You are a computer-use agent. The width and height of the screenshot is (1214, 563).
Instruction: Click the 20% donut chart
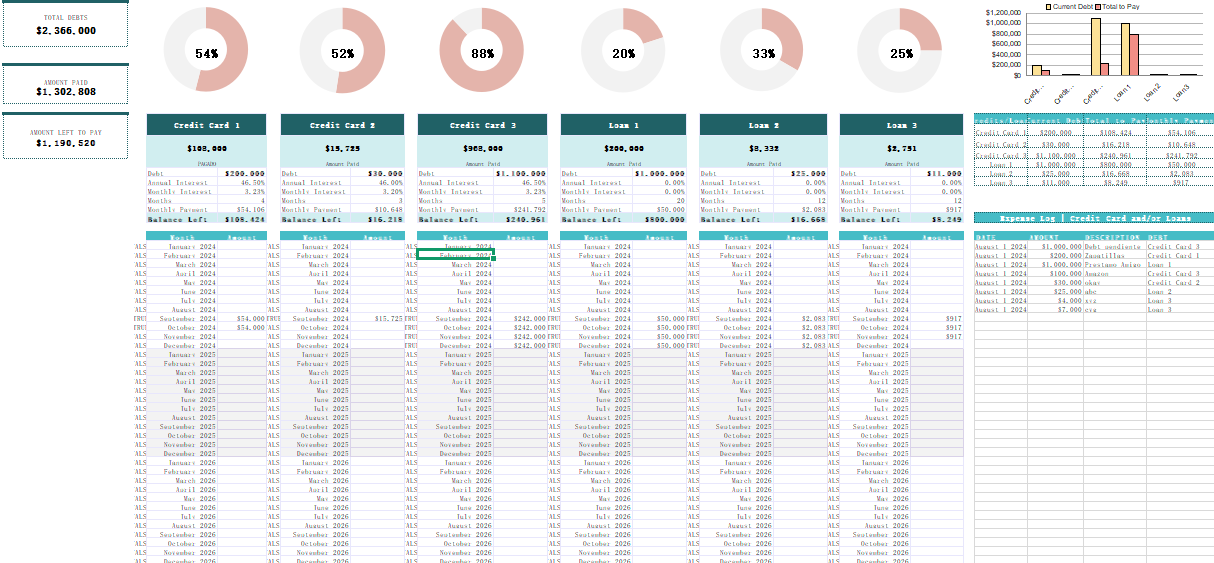coord(623,52)
